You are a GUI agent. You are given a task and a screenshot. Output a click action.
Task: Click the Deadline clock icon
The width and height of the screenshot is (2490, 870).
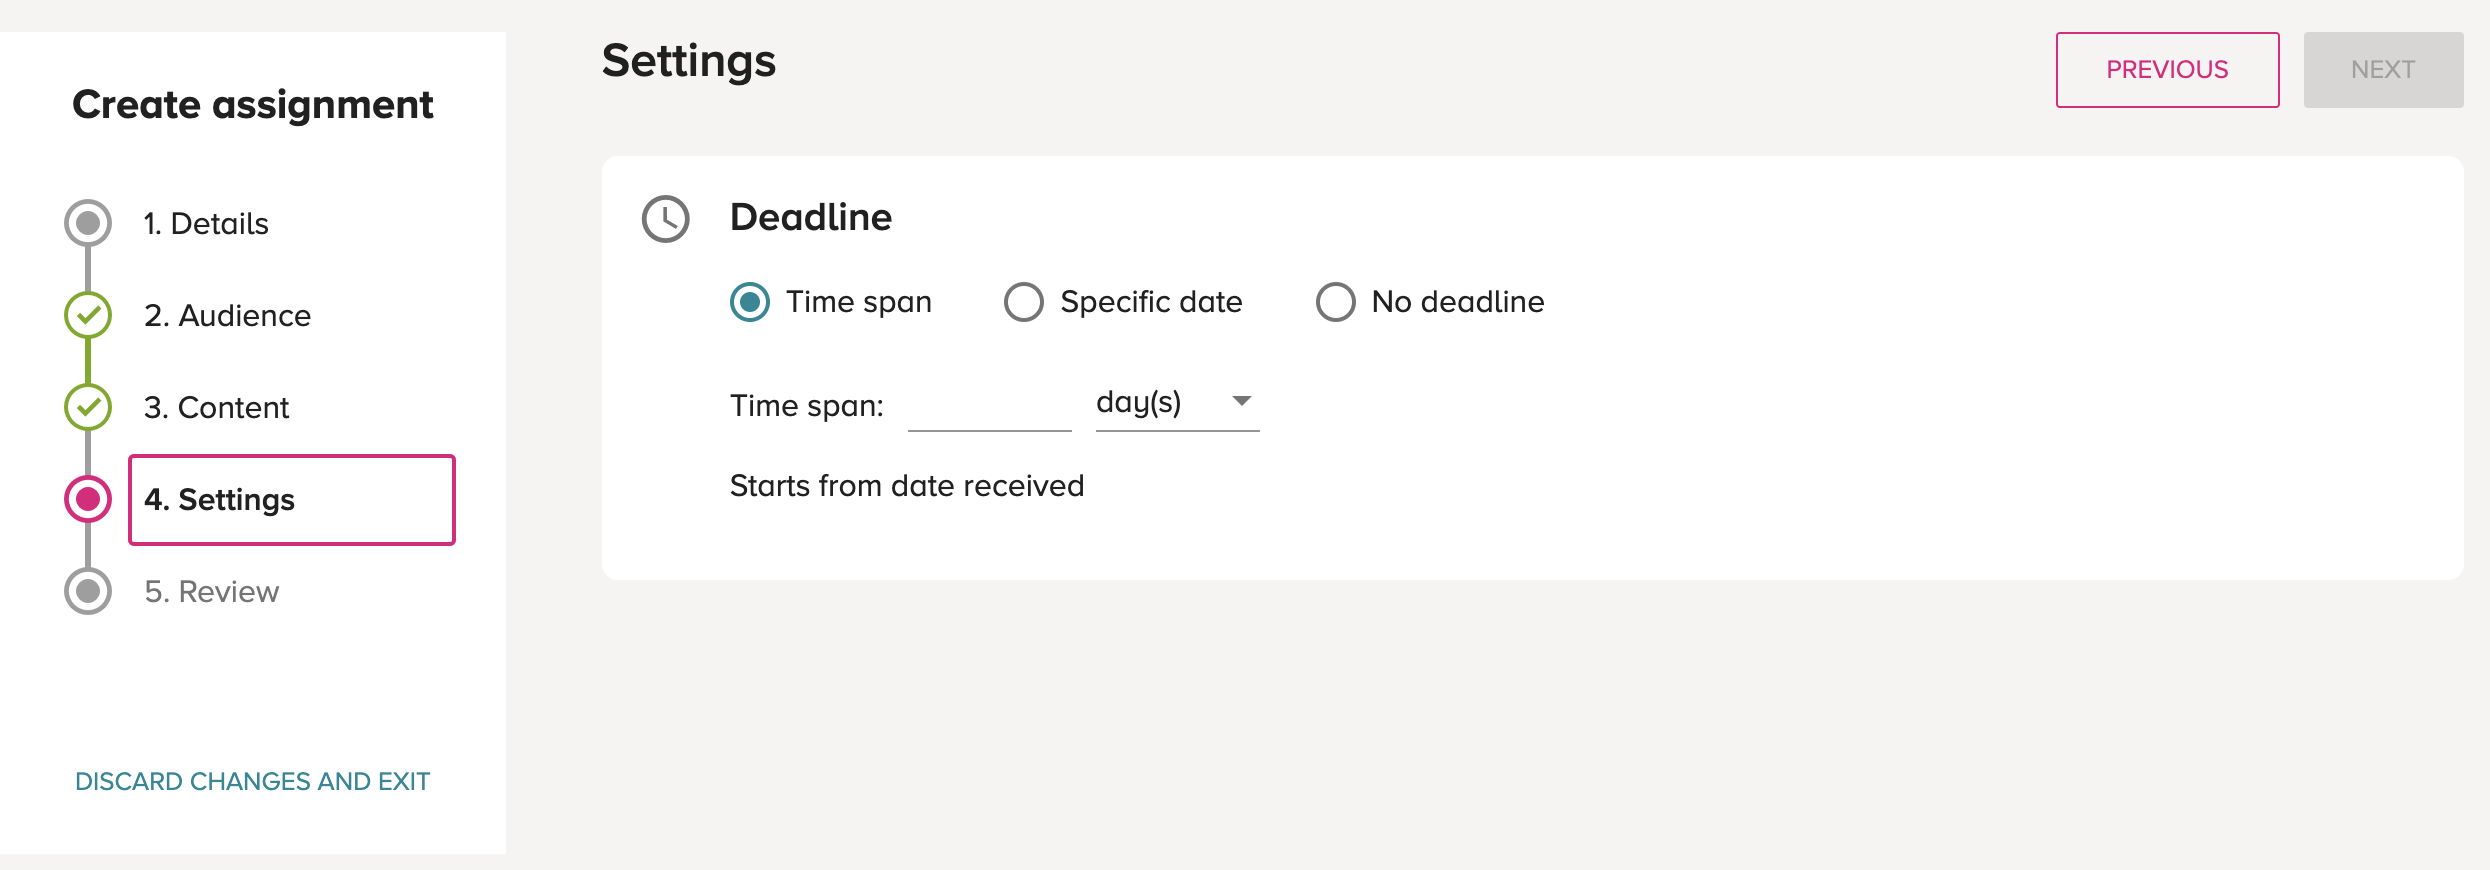coord(666,219)
